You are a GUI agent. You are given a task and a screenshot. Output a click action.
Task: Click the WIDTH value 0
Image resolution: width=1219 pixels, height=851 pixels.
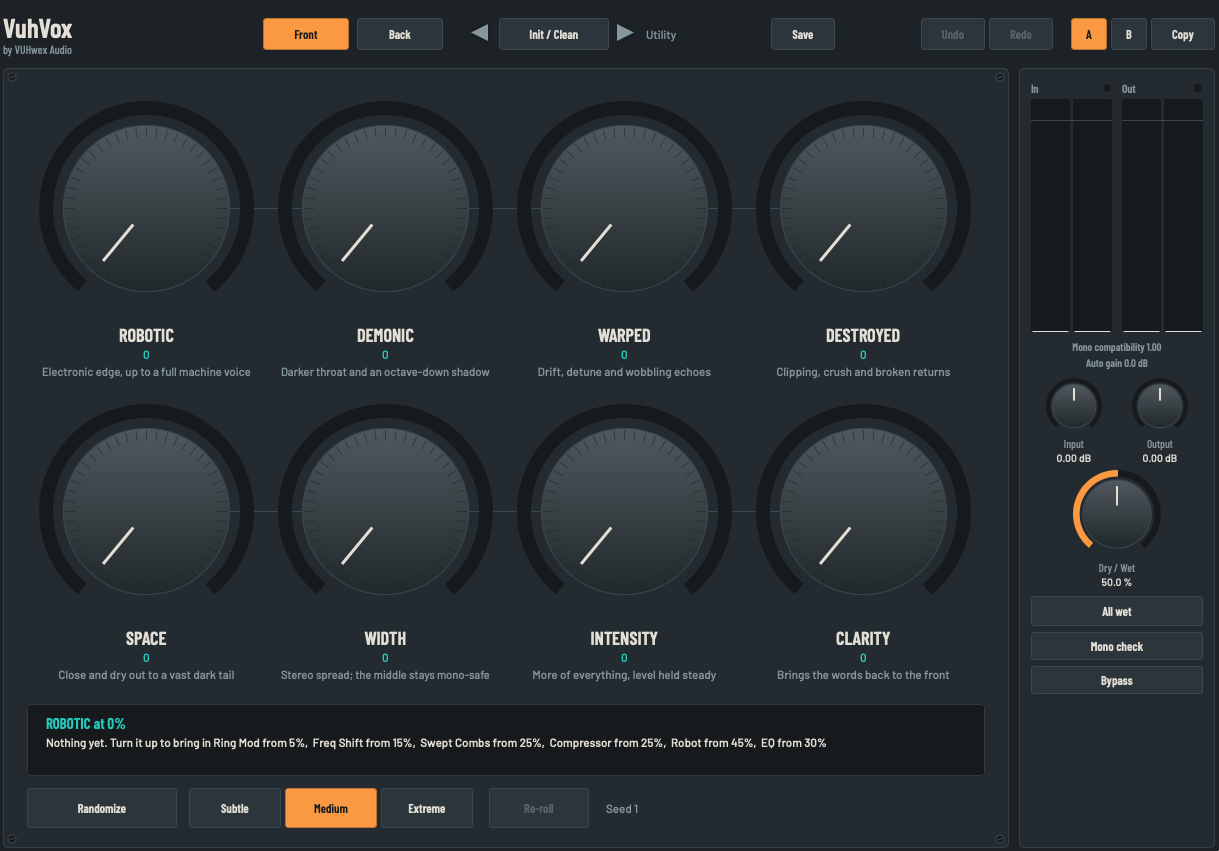pos(385,658)
